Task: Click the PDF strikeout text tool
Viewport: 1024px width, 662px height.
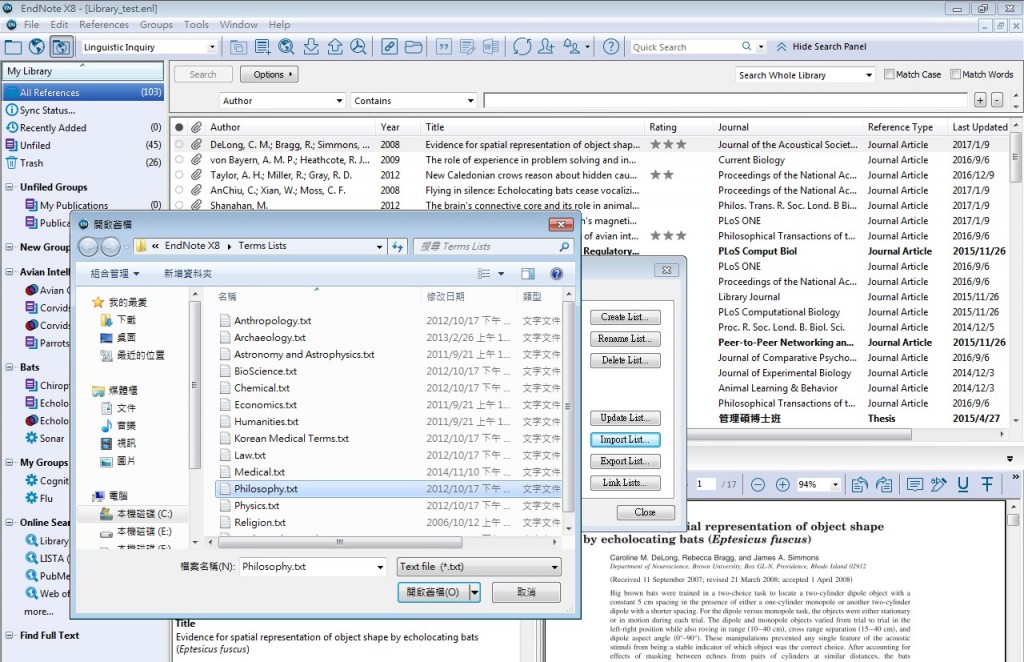Action: click(987, 484)
